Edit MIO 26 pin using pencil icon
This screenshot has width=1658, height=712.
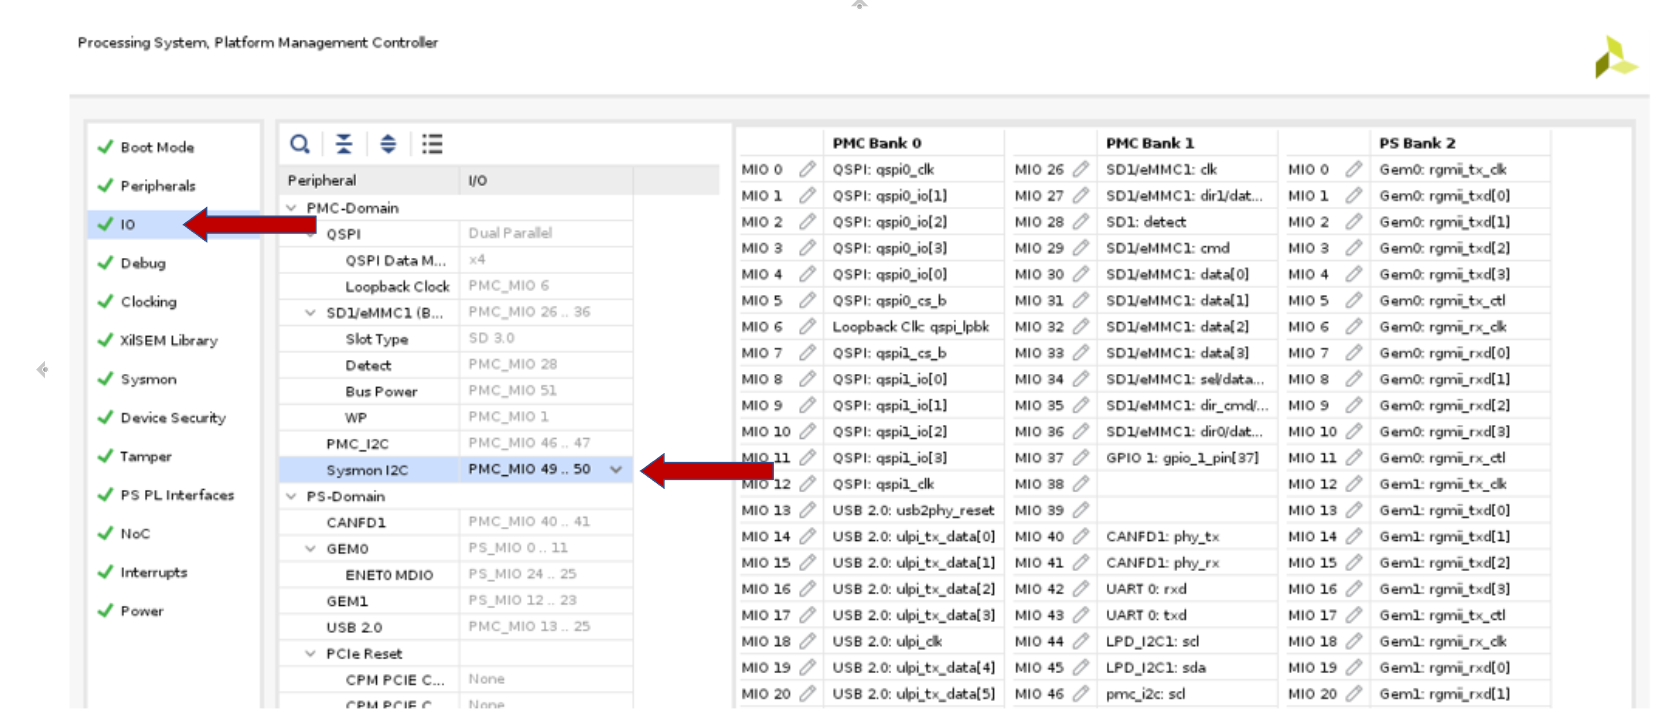click(1080, 170)
